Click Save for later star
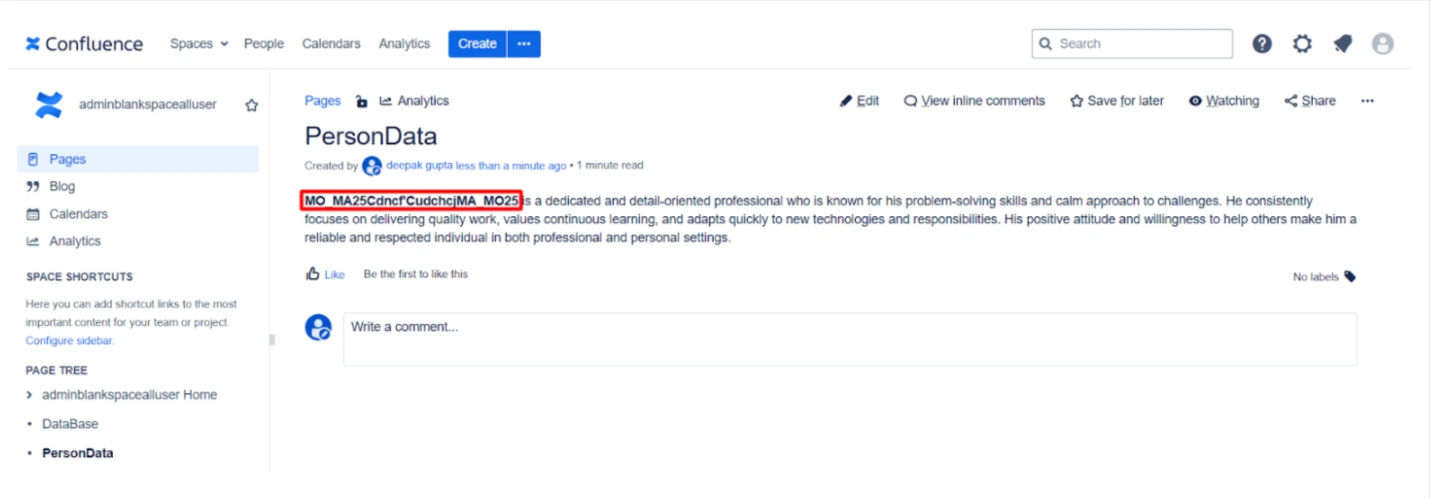Image resolution: width=1430 pixels, height=498 pixels. coord(1117,101)
